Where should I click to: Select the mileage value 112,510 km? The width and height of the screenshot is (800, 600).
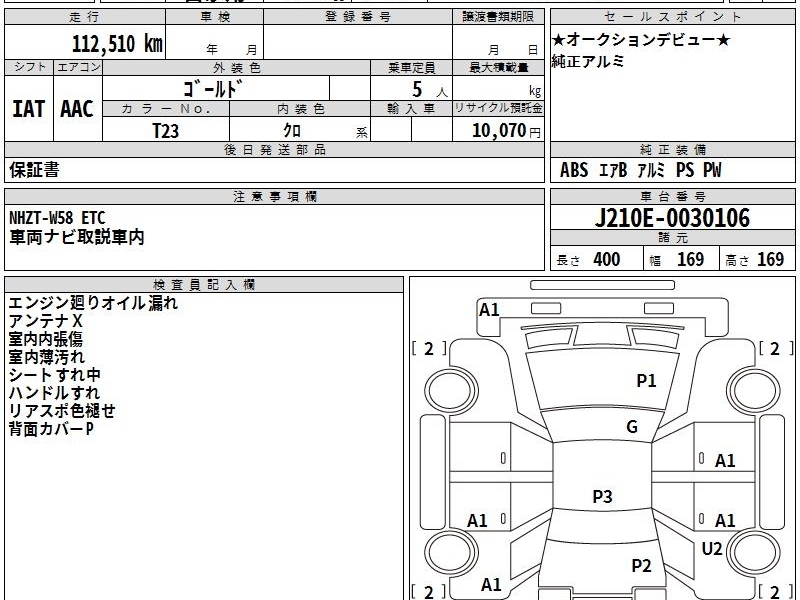117,44
